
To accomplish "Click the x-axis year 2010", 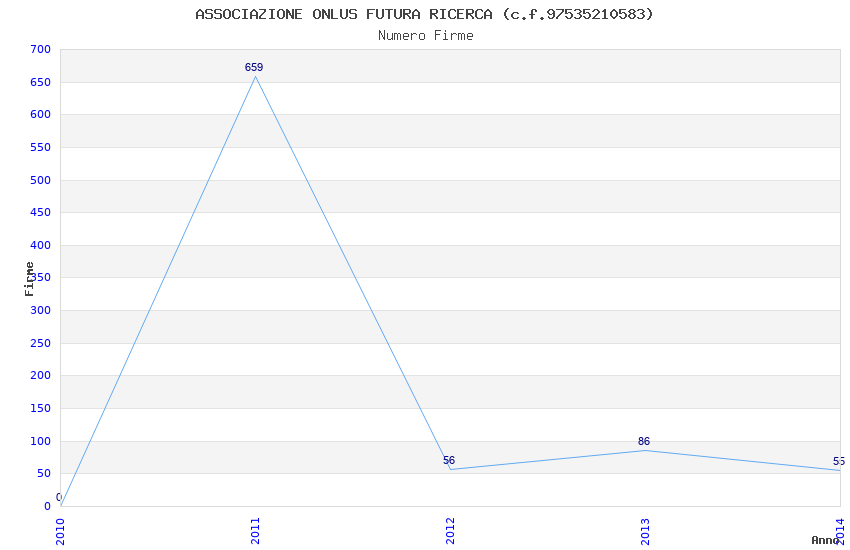I will click(x=60, y=531).
